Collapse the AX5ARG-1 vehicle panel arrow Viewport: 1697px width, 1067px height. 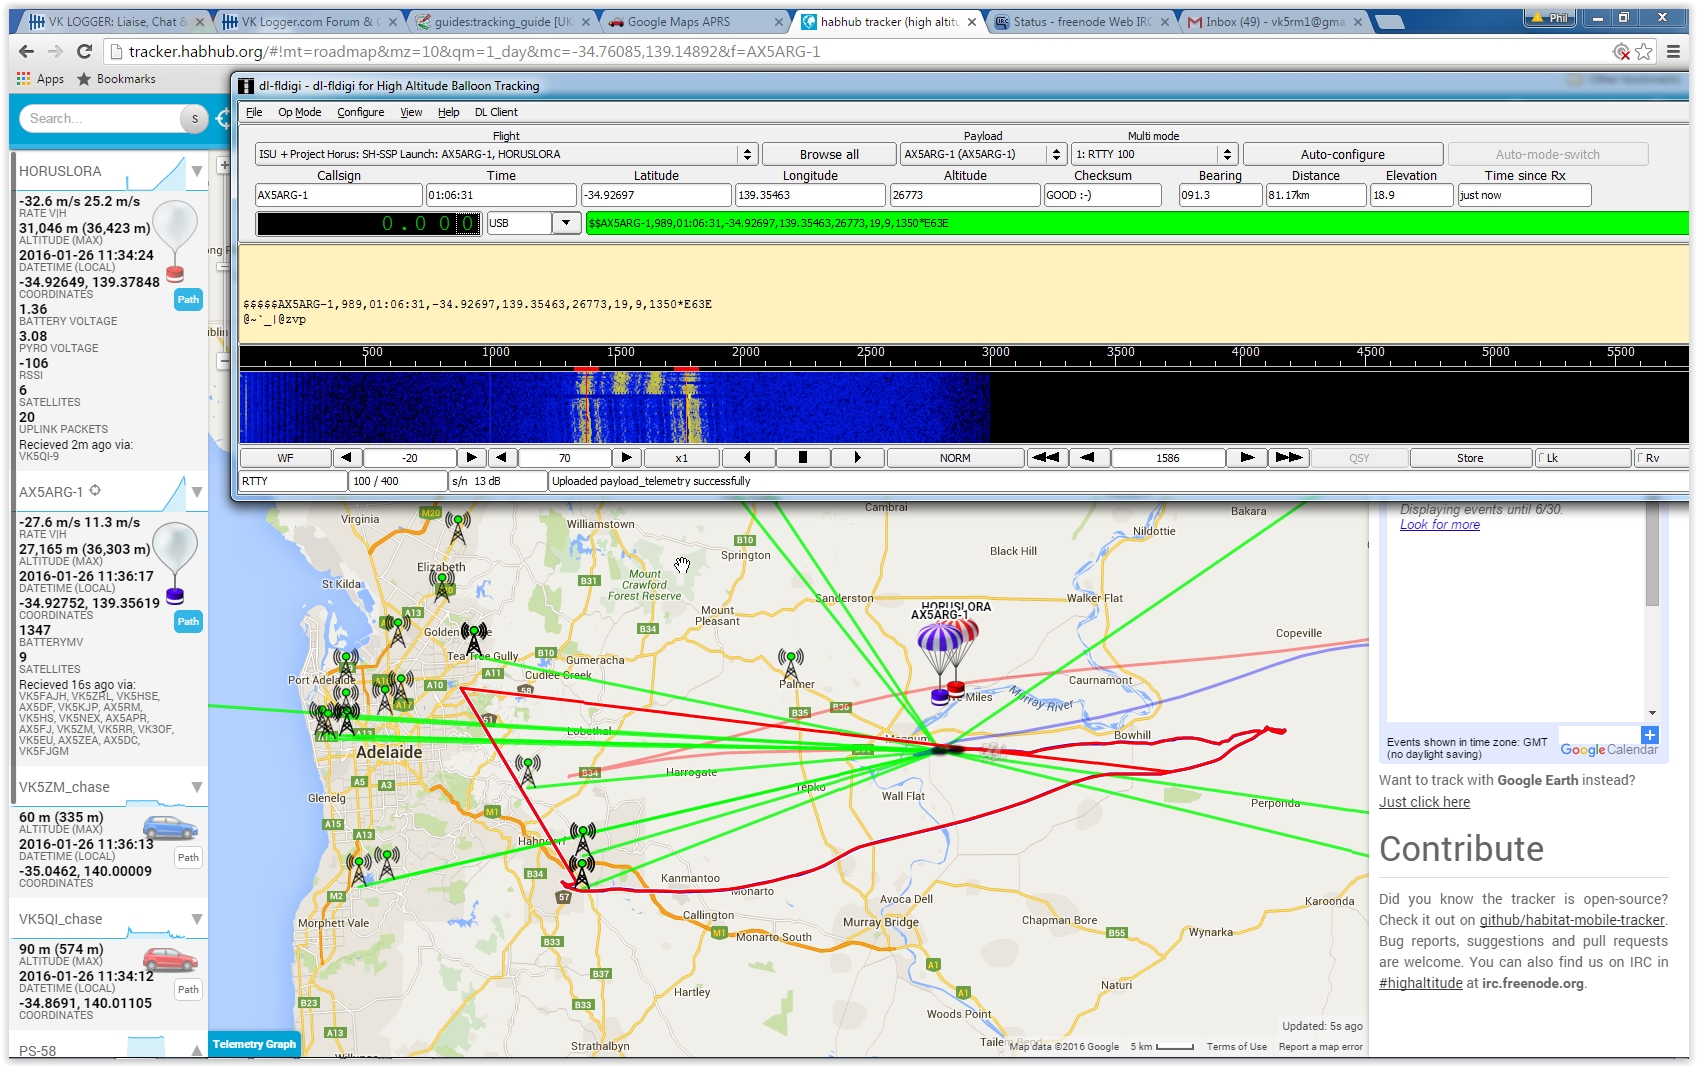pos(197,492)
